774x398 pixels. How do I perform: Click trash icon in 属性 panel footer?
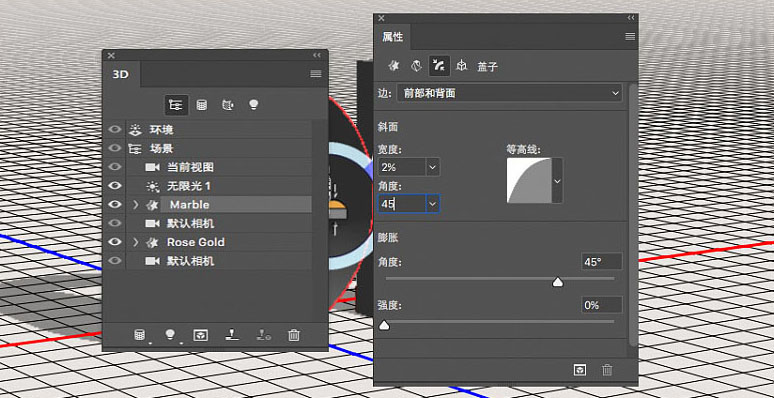tap(607, 370)
